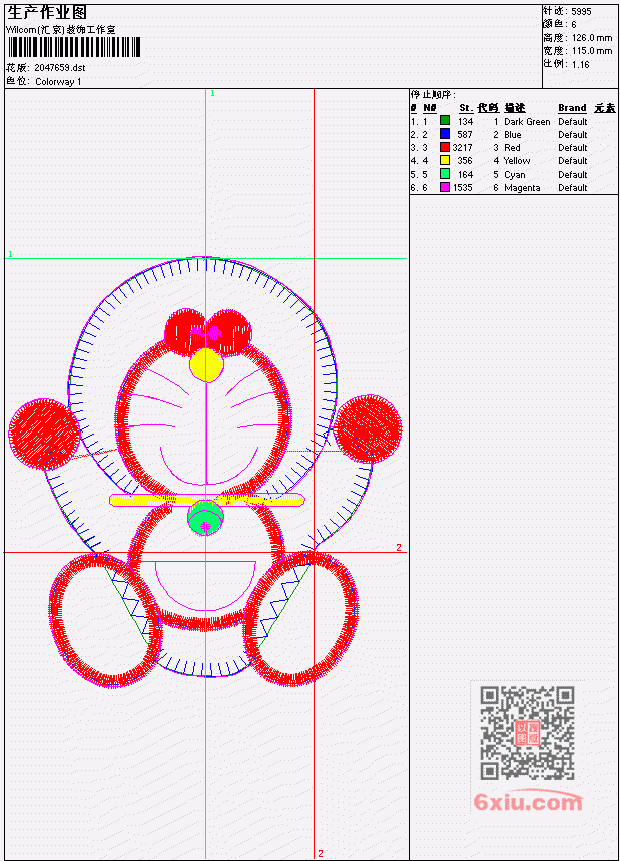Click the Dark Green color swatch
This screenshot has height=861, width=620.
point(445,120)
